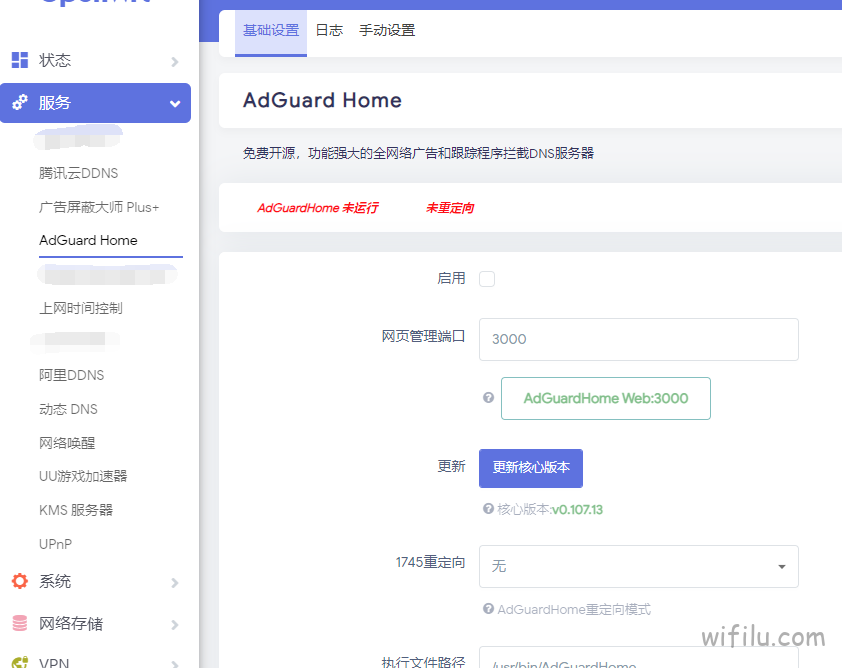Expand the 网络存储 menu chevron

pos(175,625)
